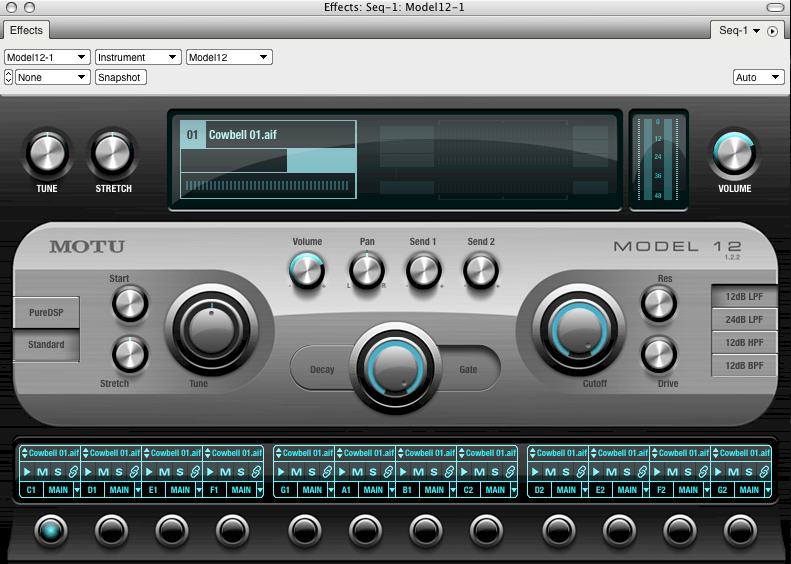The image size is (791, 564).
Task: Solo the E1 pad
Action: 180,472
